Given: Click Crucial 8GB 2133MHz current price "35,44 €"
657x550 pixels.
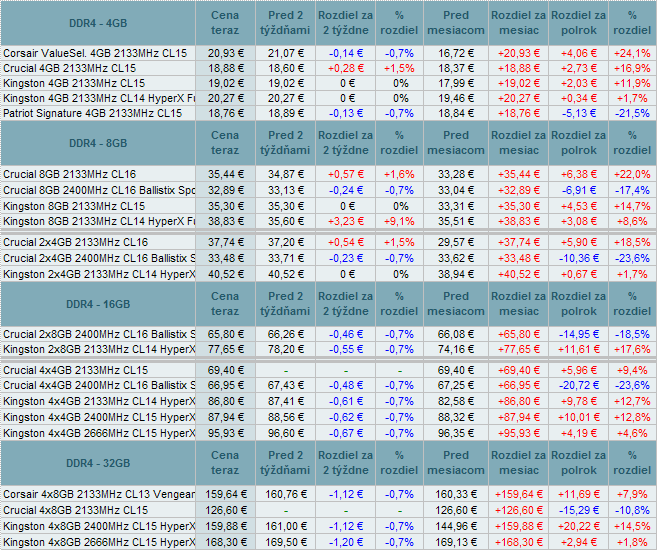Looking at the screenshot, I should tap(226, 174).
